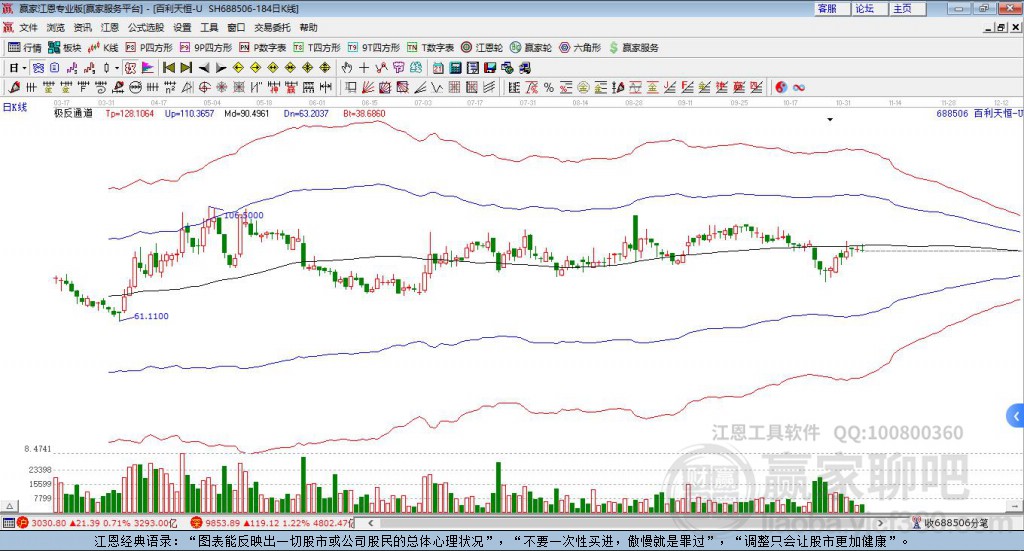
Task: Click the 106.5000 high price label
Action: point(244,215)
